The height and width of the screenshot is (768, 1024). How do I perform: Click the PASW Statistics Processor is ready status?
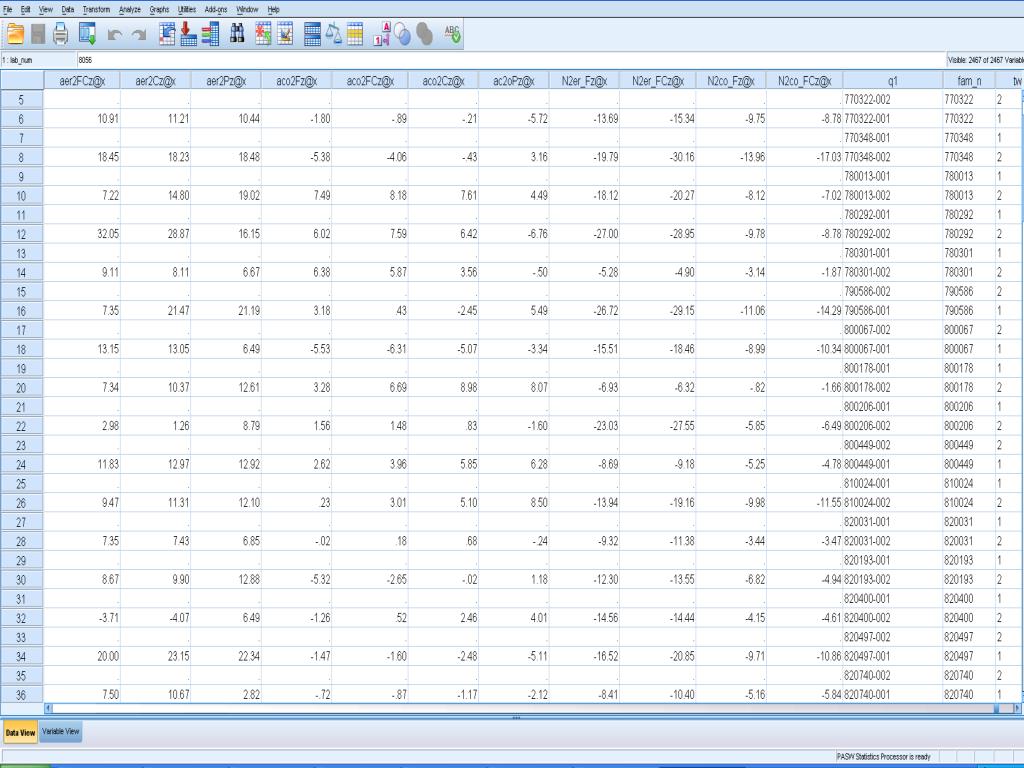(x=883, y=756)
